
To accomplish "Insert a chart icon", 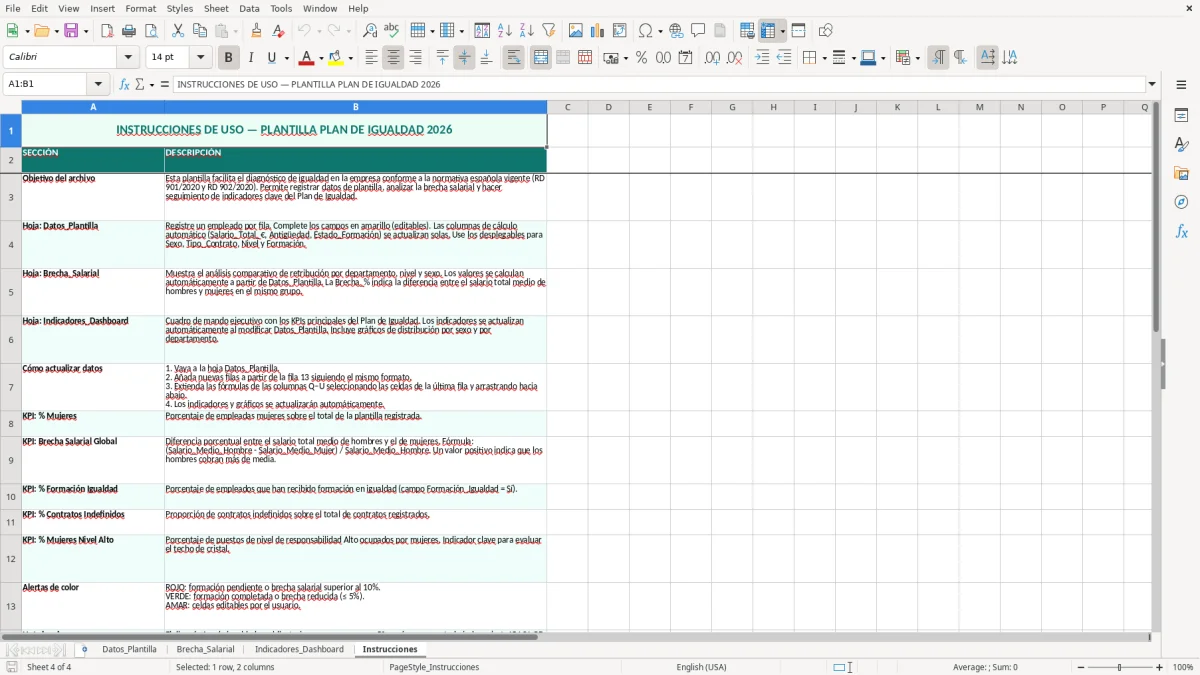I will pos(598,31).
